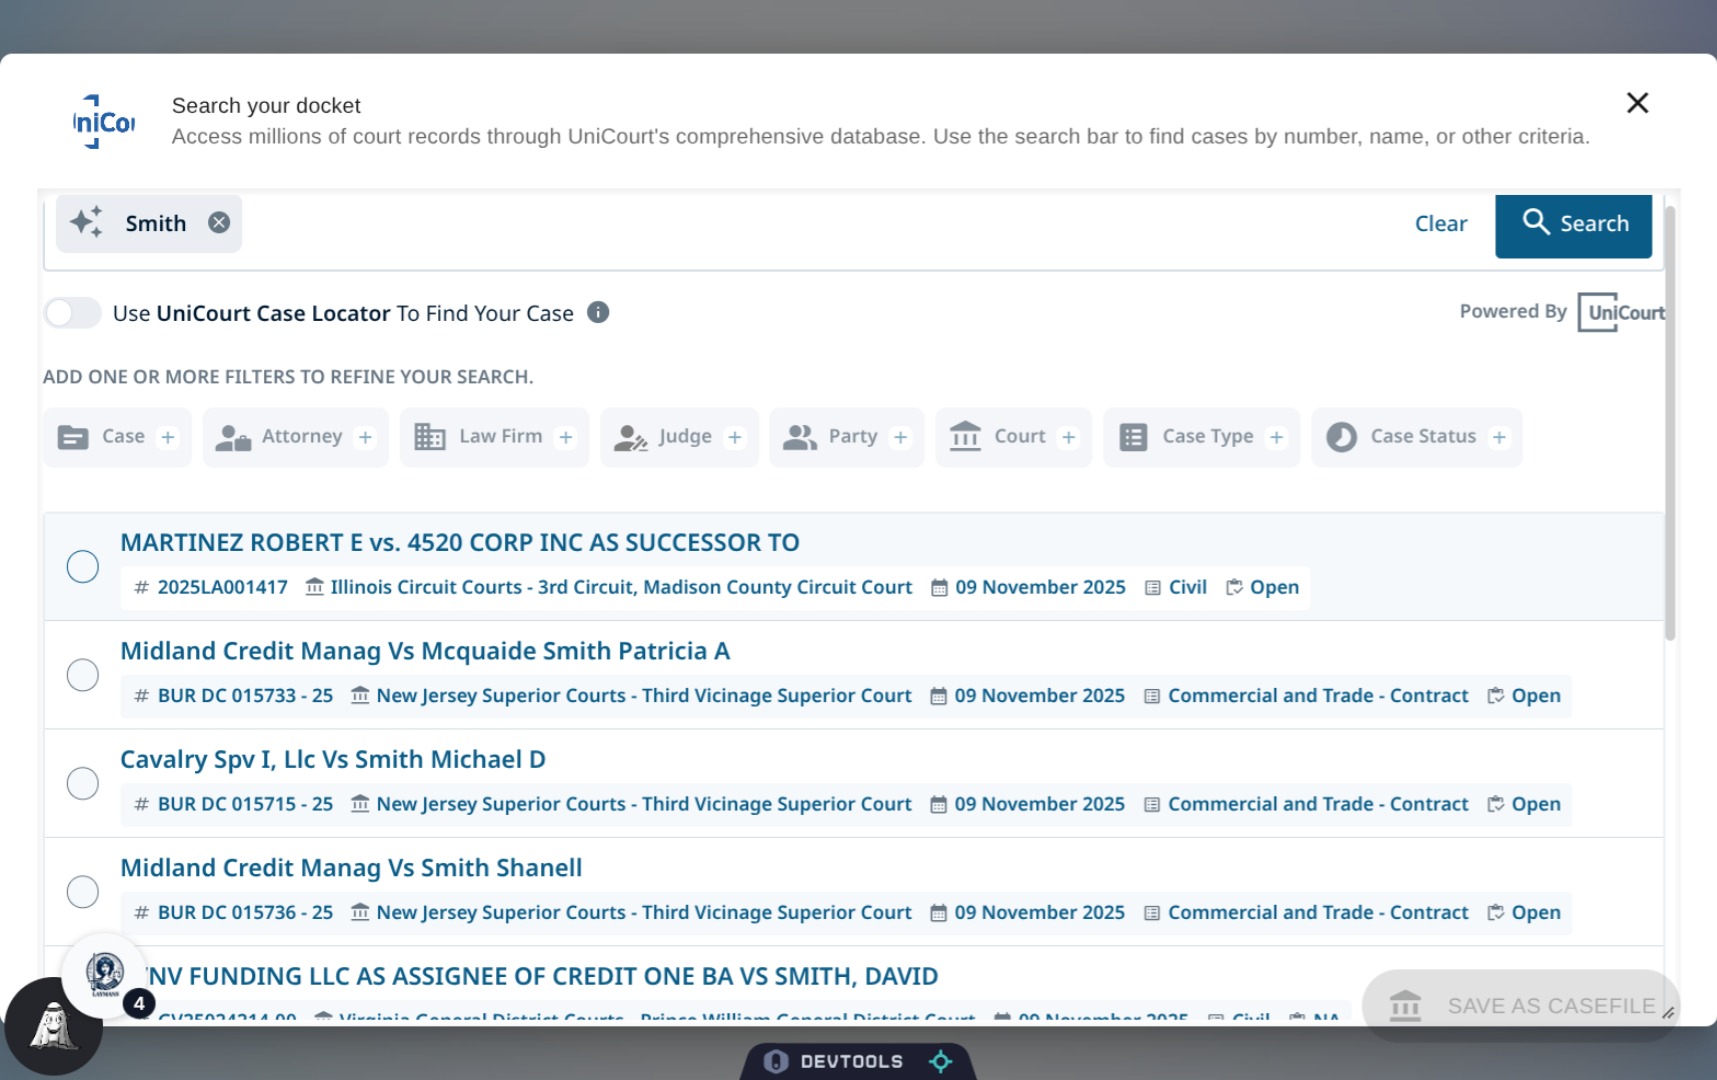Click Commercial and Trade - Contract in Mcquaide row
Viewport: 1717px width, 1080px height.
(x=1318, y=696)
